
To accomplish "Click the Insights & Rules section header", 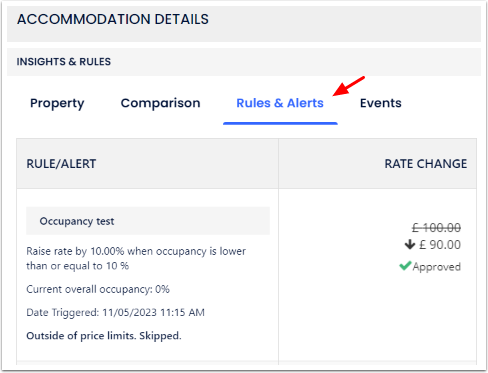I will click(x=64, y=62).
